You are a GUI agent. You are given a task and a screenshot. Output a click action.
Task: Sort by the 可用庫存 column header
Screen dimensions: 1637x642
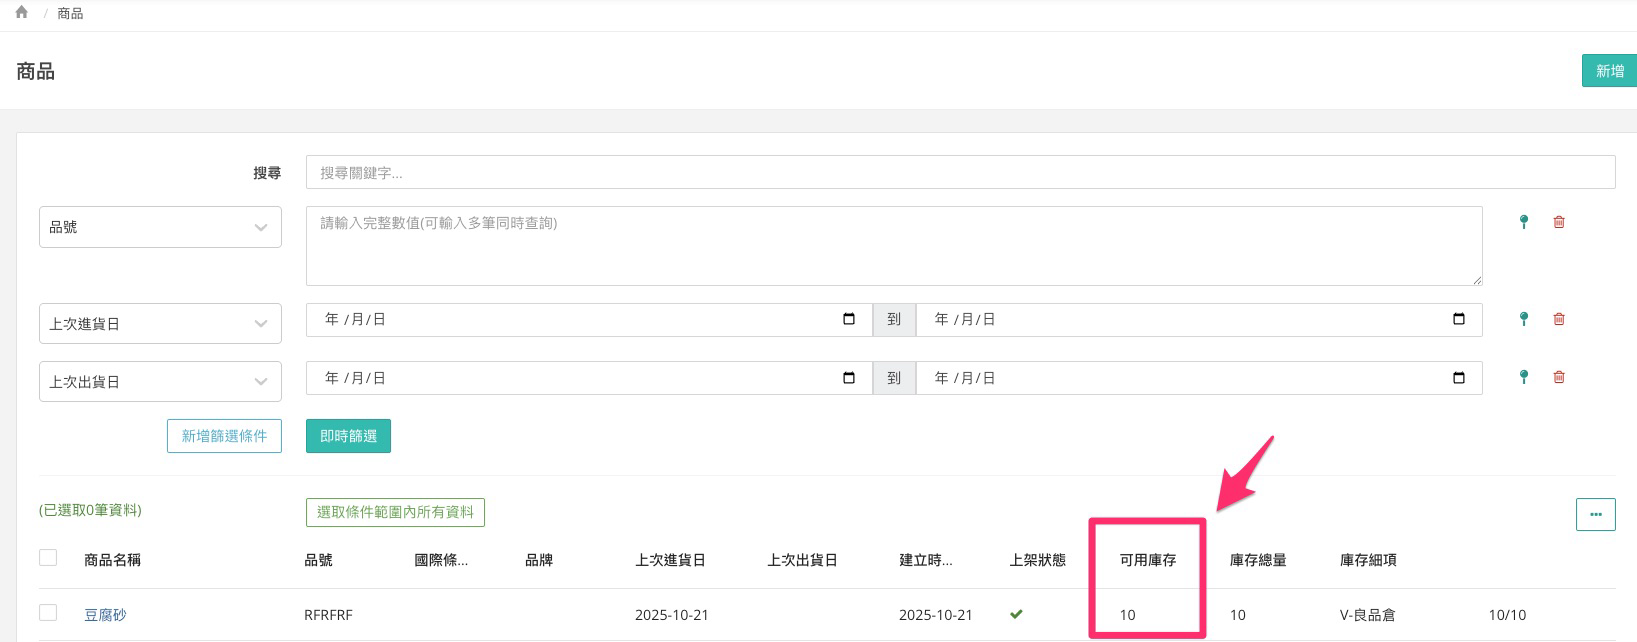point(1147,560)
